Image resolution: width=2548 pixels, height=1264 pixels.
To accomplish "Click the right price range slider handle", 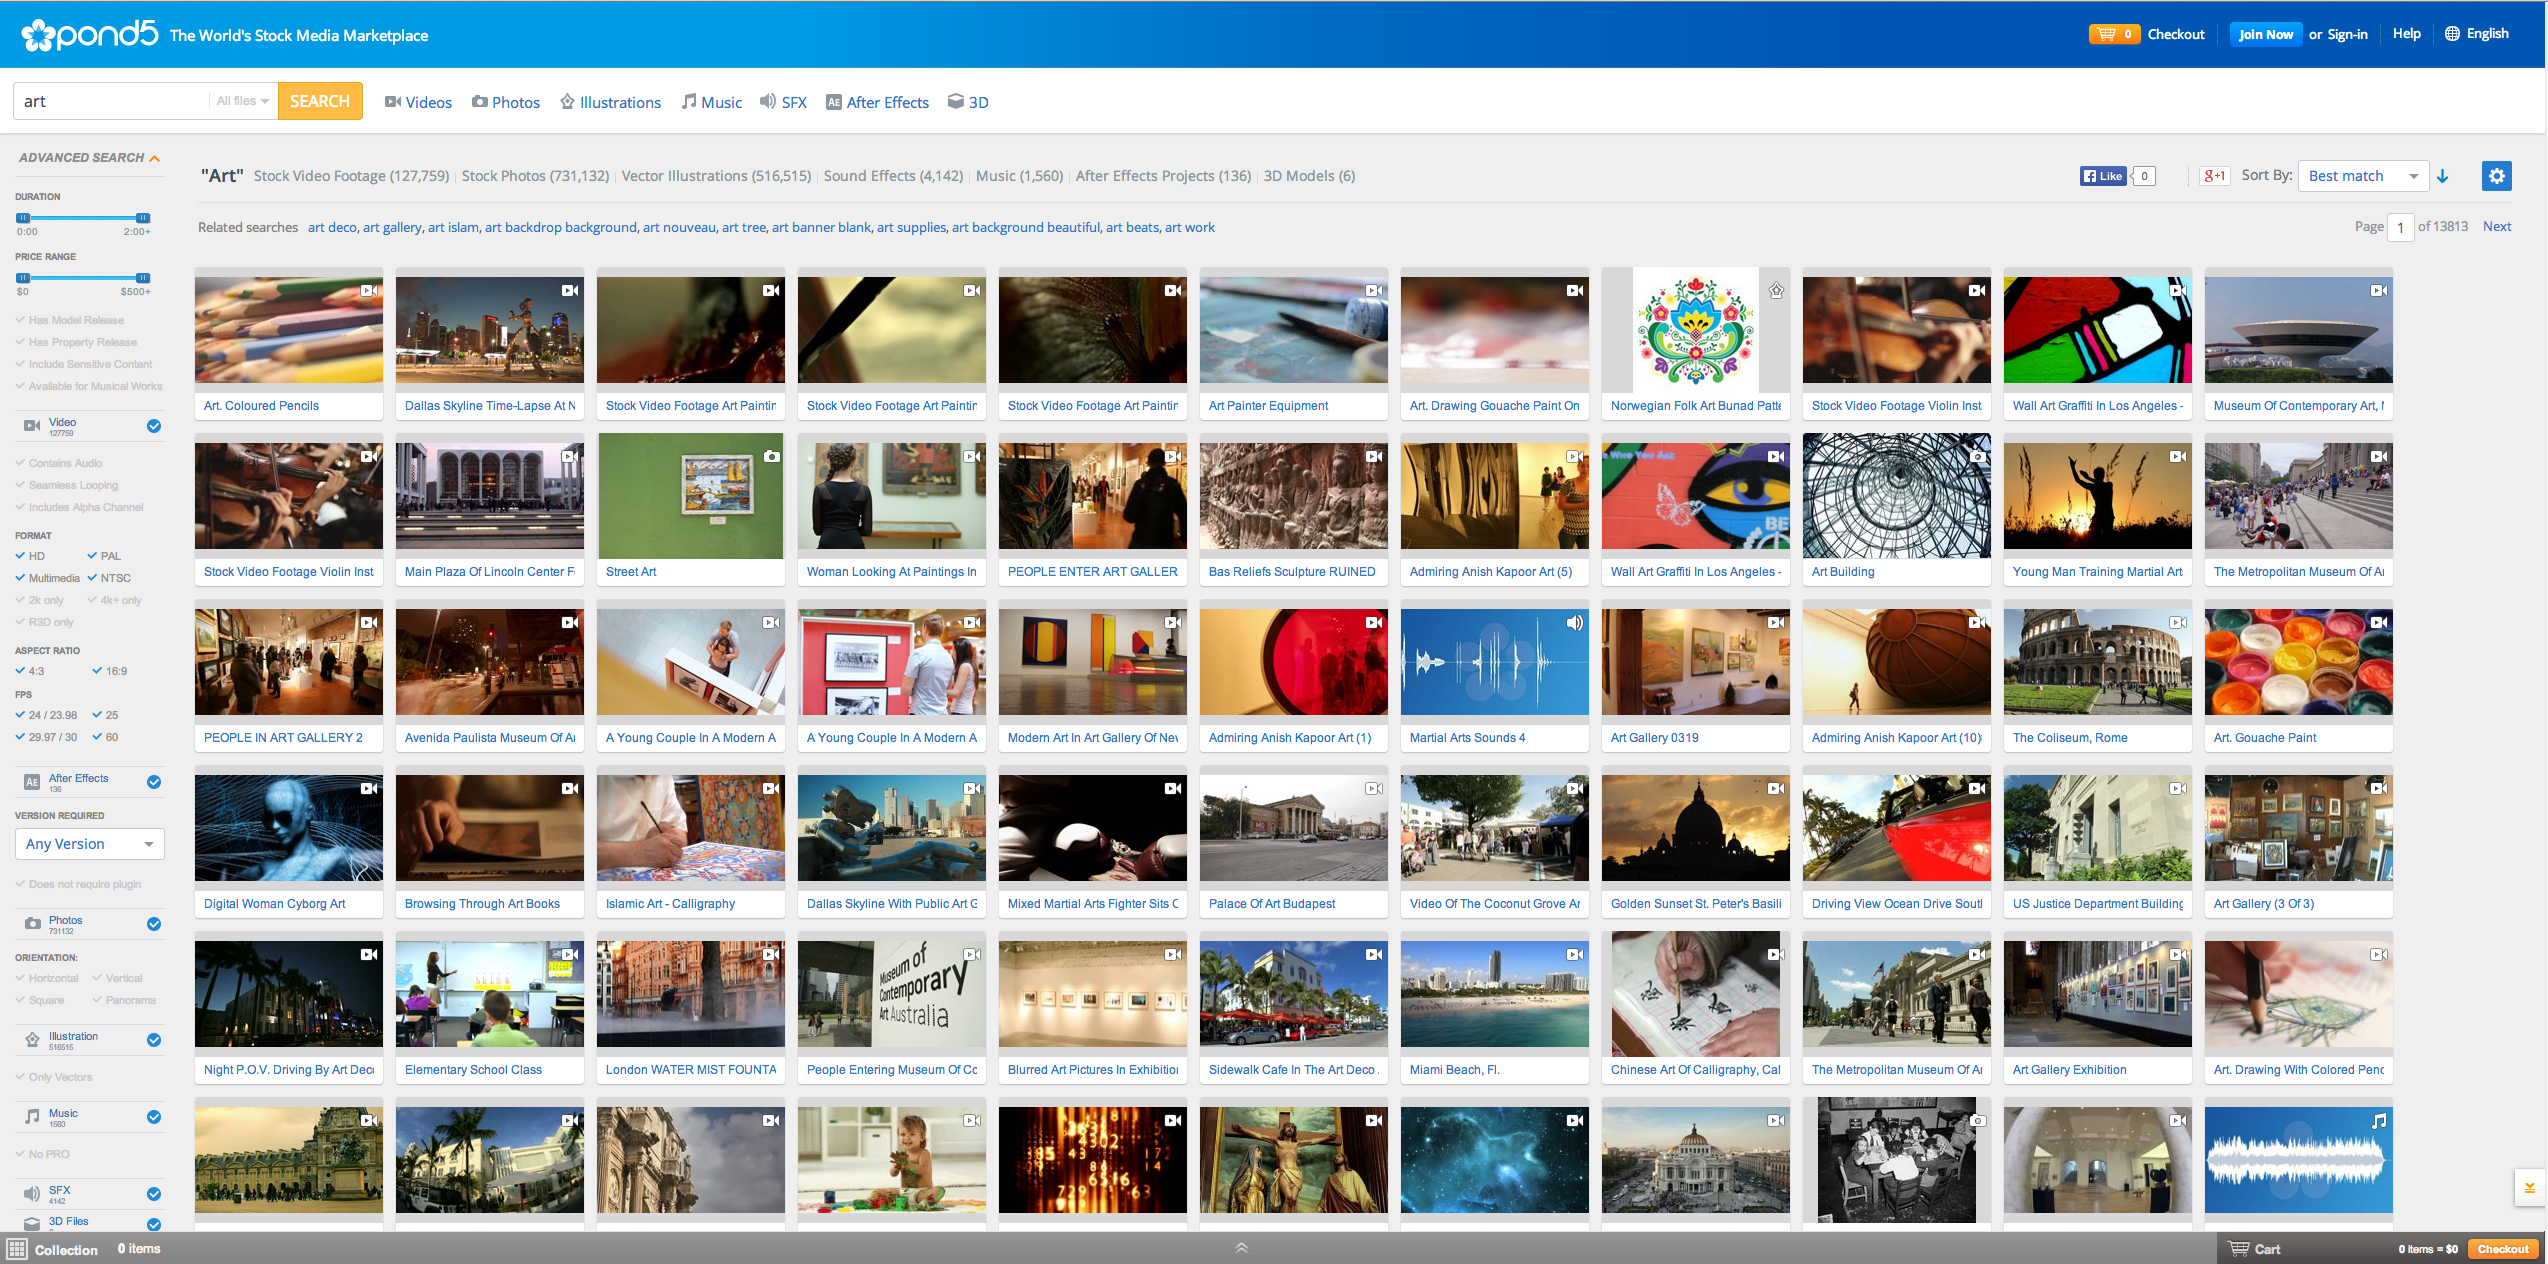I will tap(143, 277).
